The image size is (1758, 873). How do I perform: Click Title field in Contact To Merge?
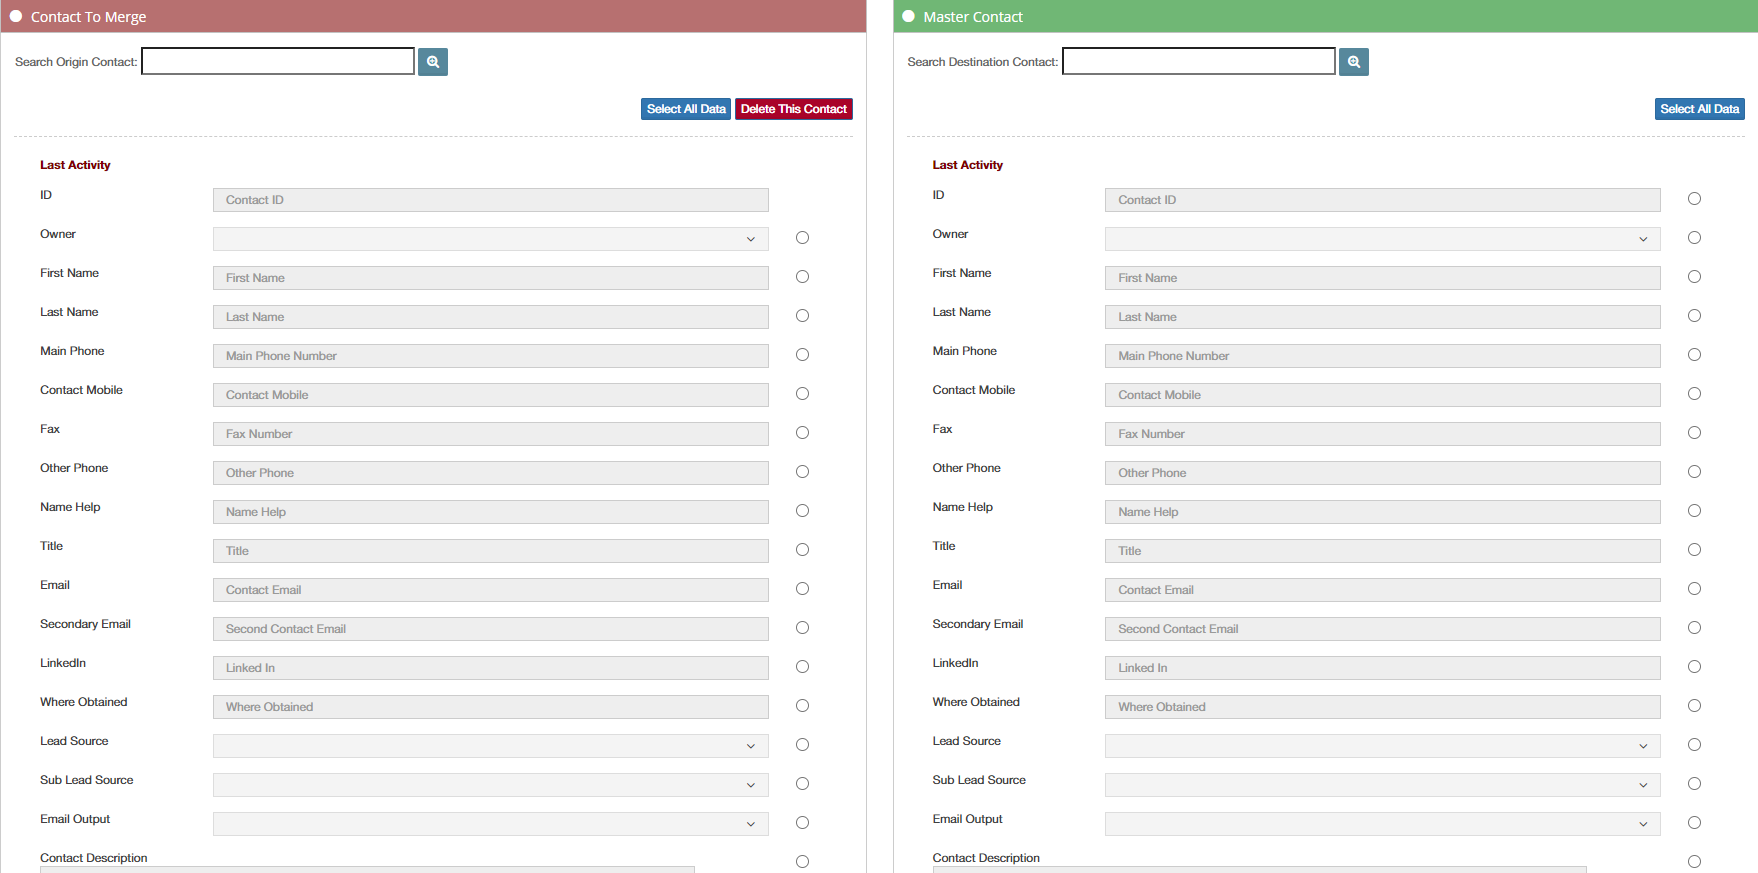[x=490, y=551]
